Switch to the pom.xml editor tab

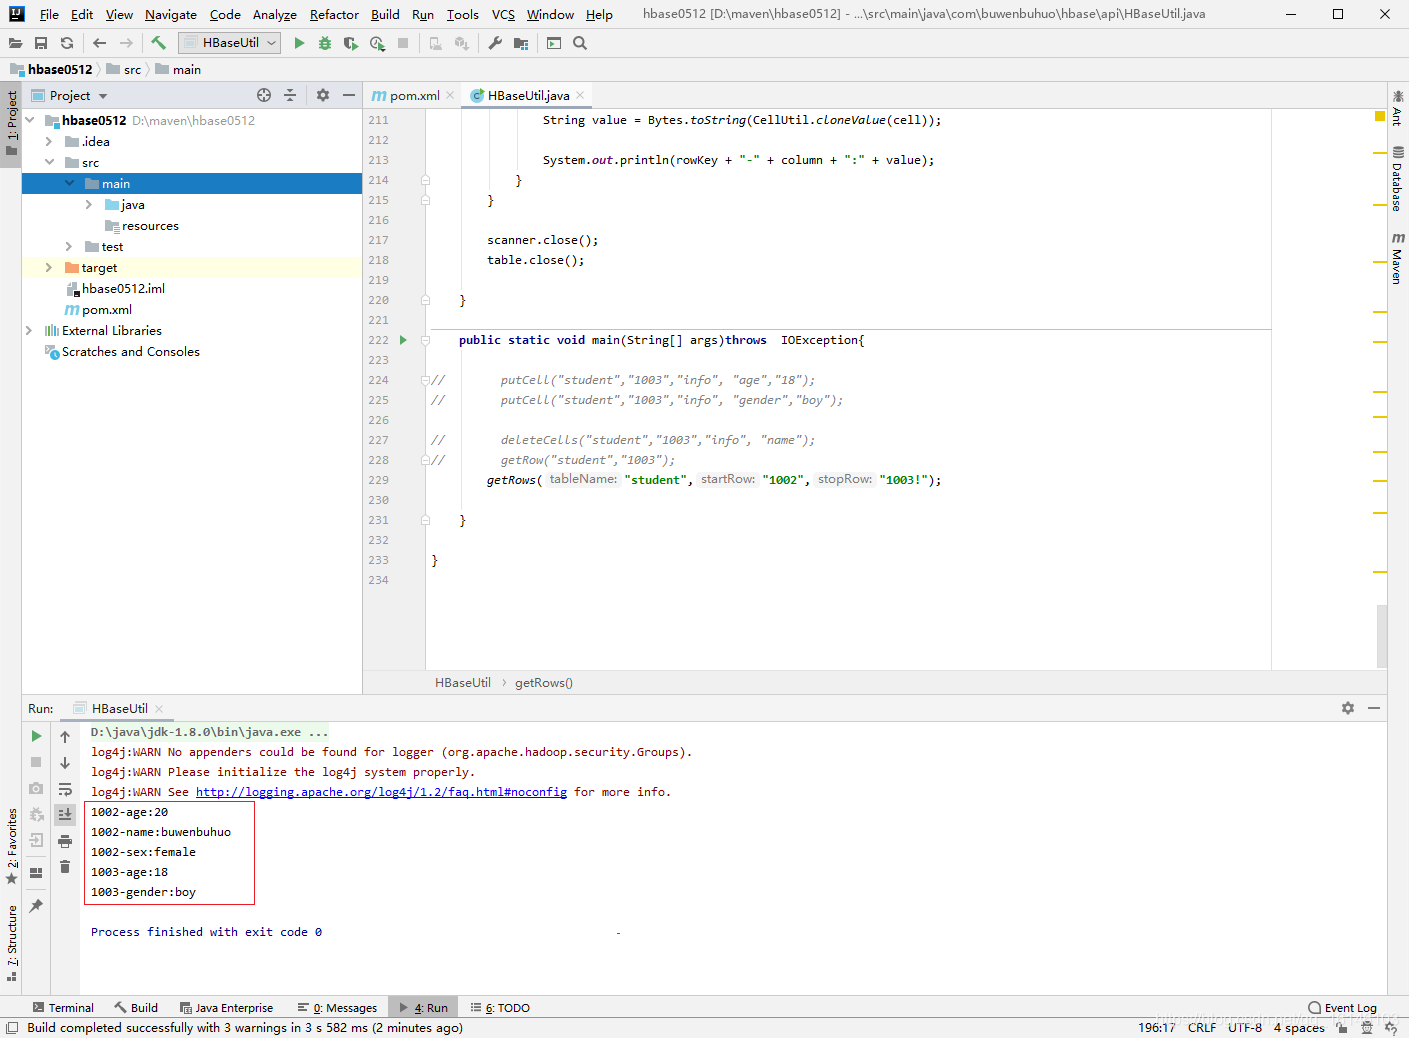pos(413,95)
